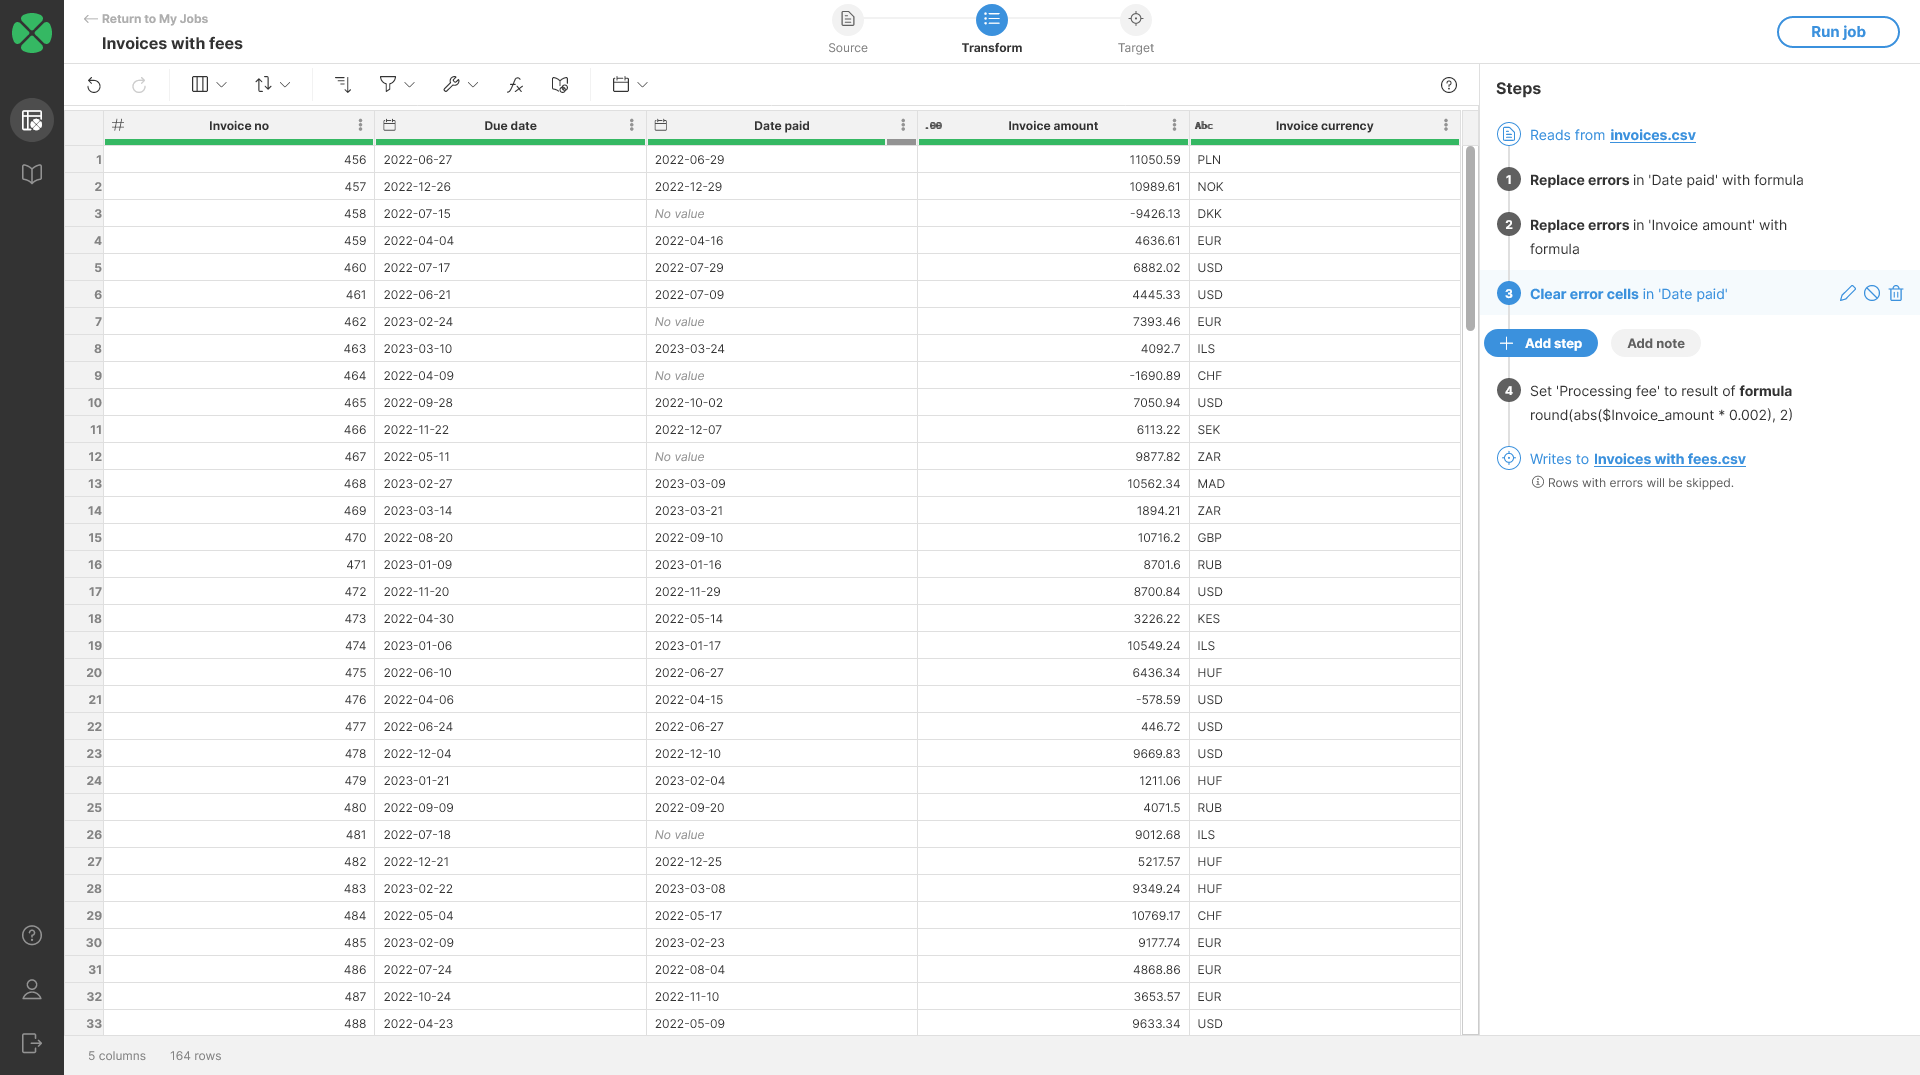This screenshot has width=1920, height=1075.
Task: Click the Redo arrow in the toolbar
Action: [x=140, y=84]
